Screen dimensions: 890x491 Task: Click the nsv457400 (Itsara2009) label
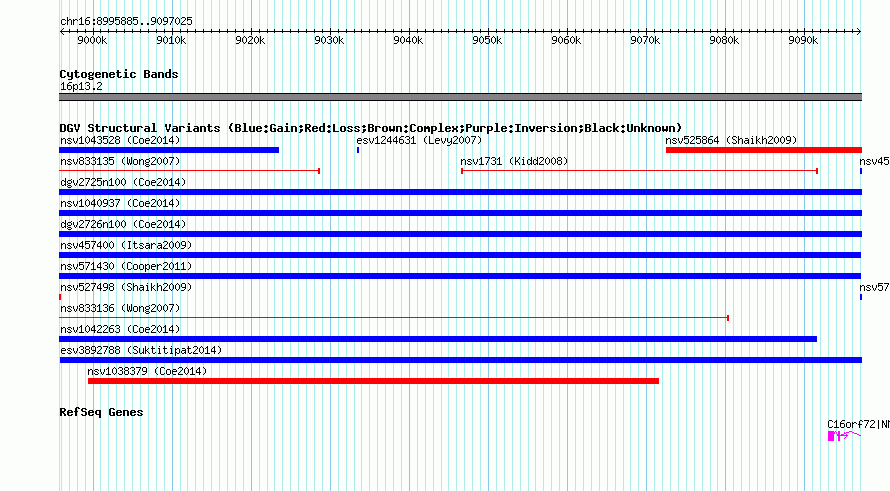click(x=126, y=245)
